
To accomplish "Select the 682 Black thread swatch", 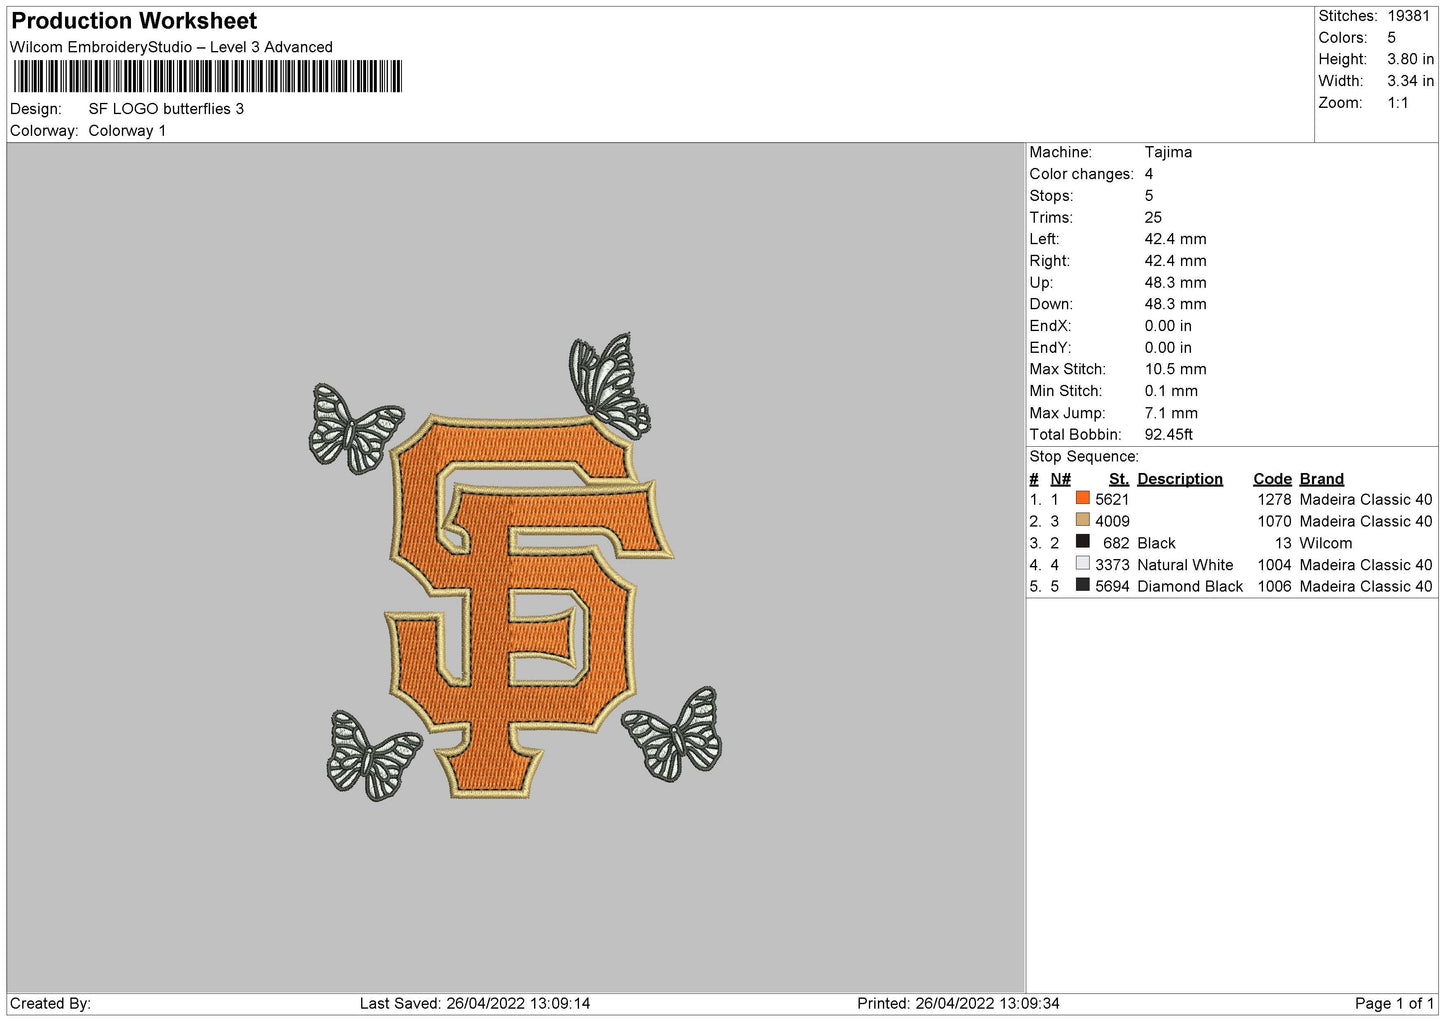I will (x=1082, y=542).
